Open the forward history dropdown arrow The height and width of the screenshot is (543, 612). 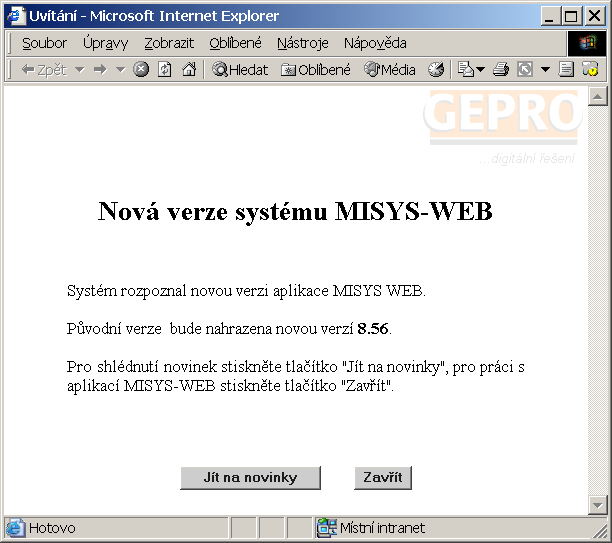[x=121, y=70]
